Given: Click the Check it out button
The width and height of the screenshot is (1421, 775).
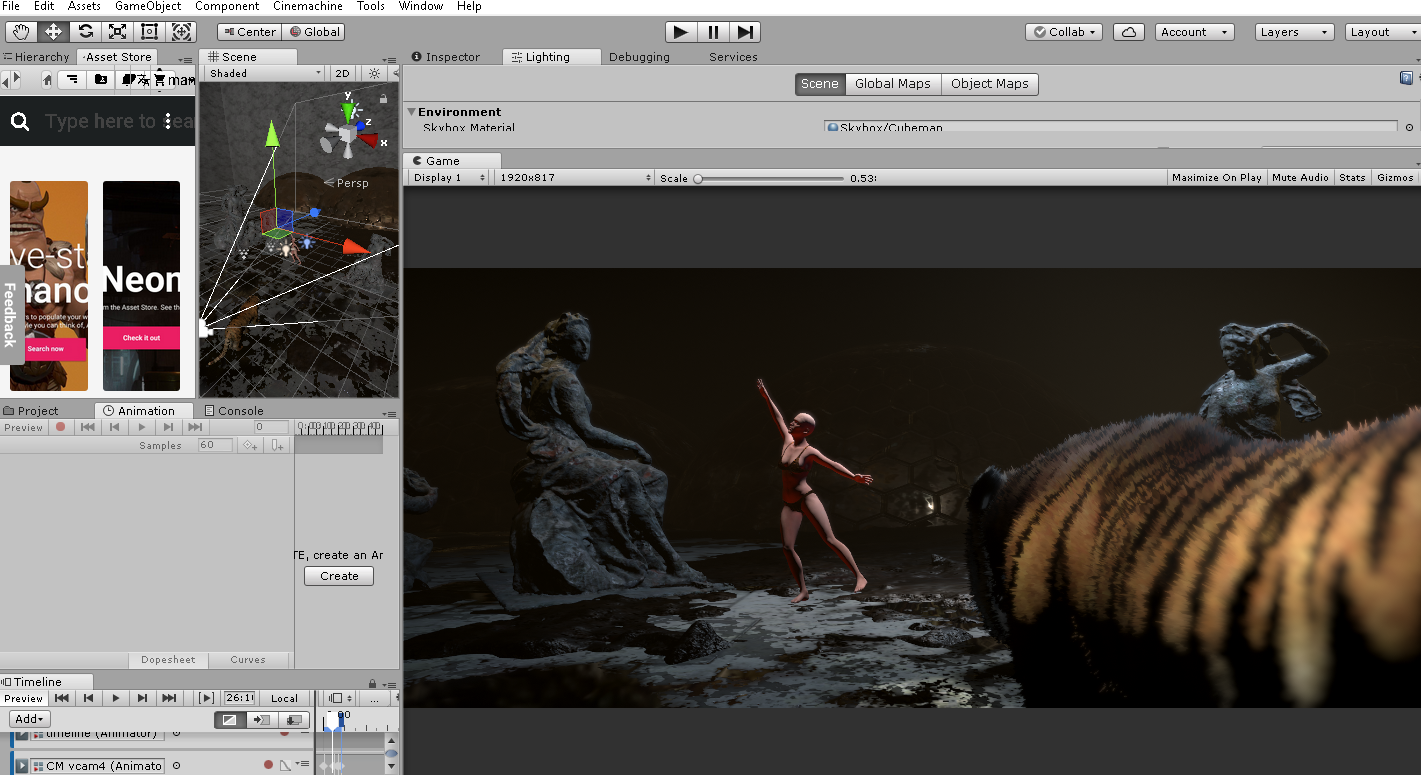Looking at the screenshot, I should (141, 338).
